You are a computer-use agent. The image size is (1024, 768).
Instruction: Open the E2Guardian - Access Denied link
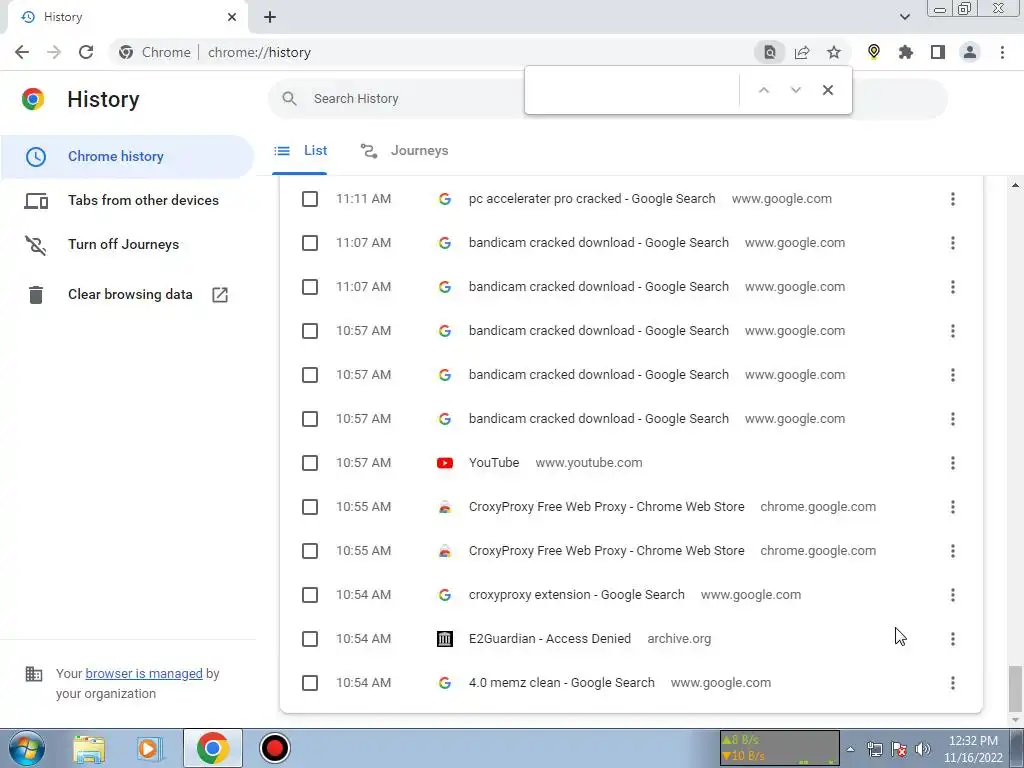[550, 639]
